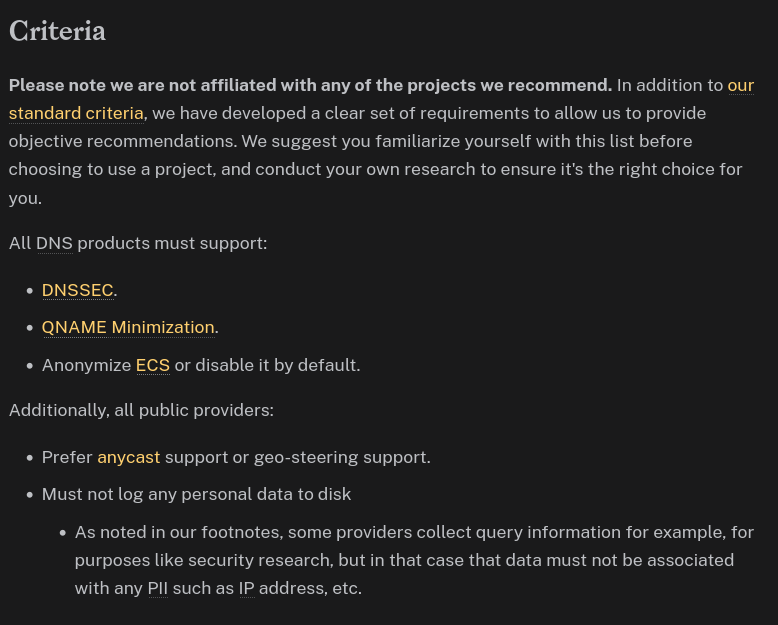Click 'As noted in our footnotes' text
The height and width of the screenshot is (625, 778).
182,532
